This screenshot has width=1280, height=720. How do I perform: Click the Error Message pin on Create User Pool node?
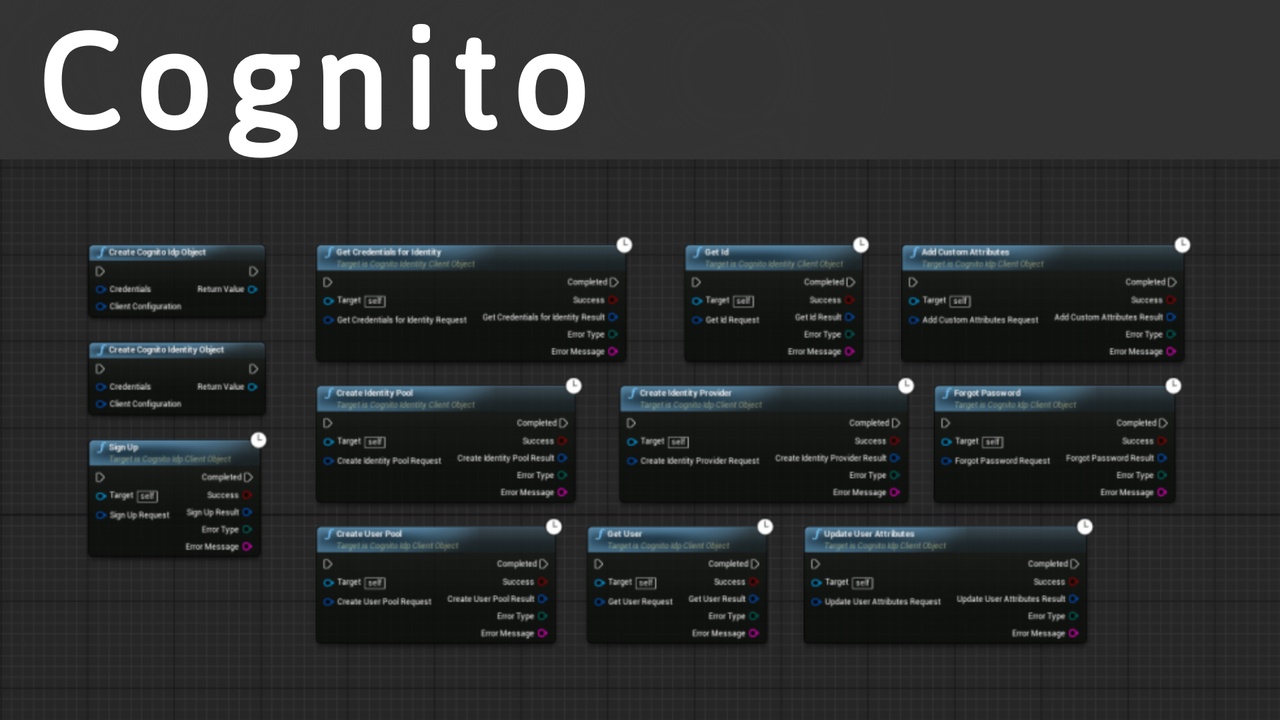(x=542, y=634)
